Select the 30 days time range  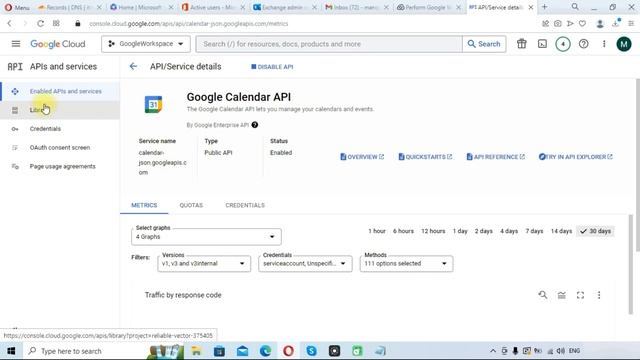tap(596, 231)
